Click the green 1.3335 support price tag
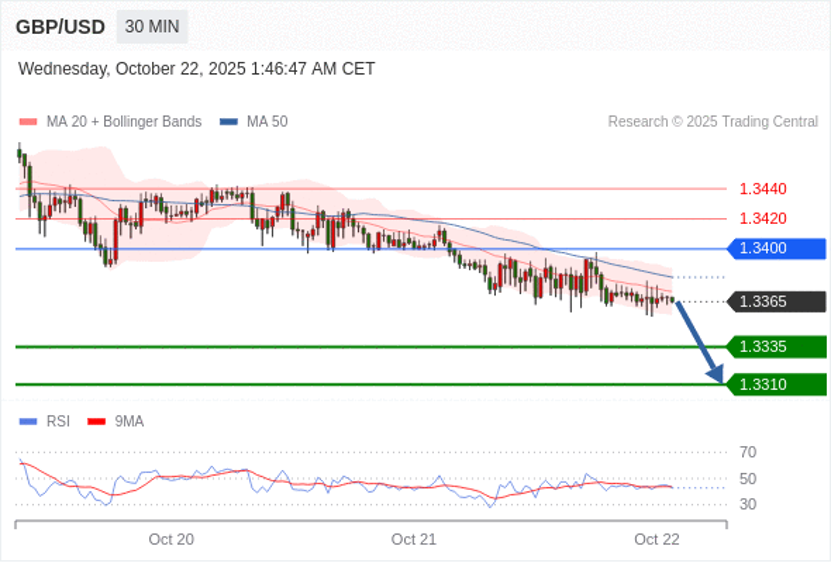This screenshot has height=564, width=832. 776,346
